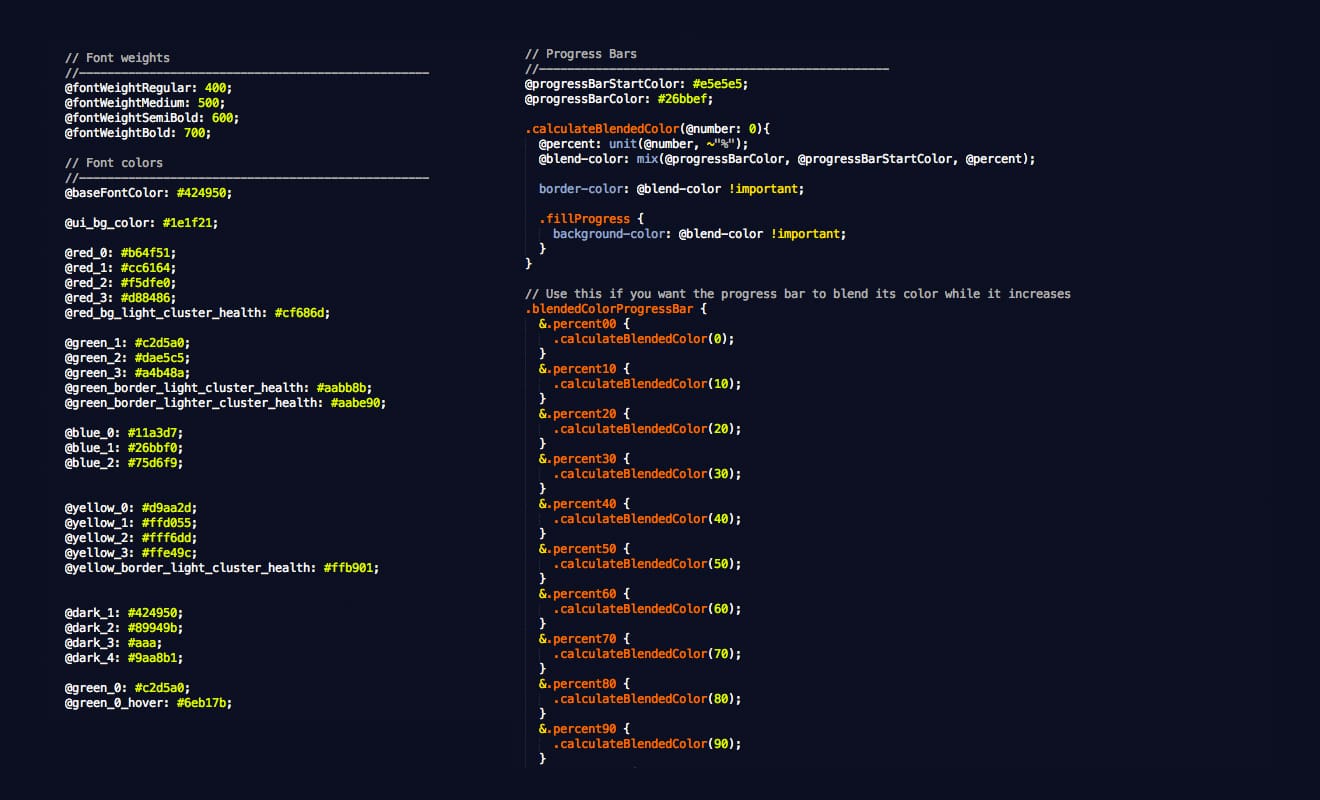Click the @blue_1 variable name
This screenshot has width=1320, height=800.
pos(93,448)
